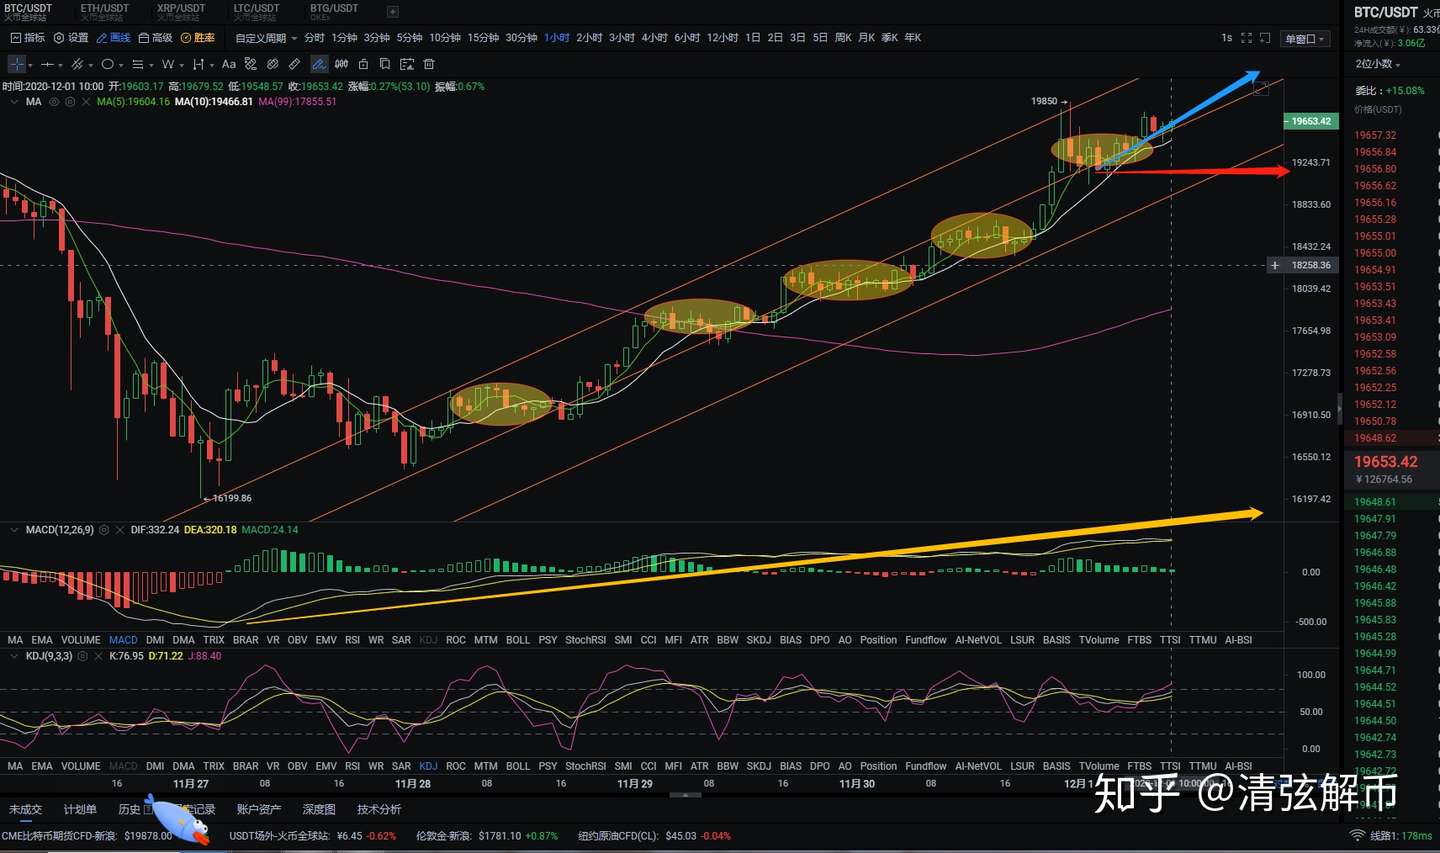Select the ruler measure tool
This screenshot has height=853, width=1440.
(x=295, y=64)
